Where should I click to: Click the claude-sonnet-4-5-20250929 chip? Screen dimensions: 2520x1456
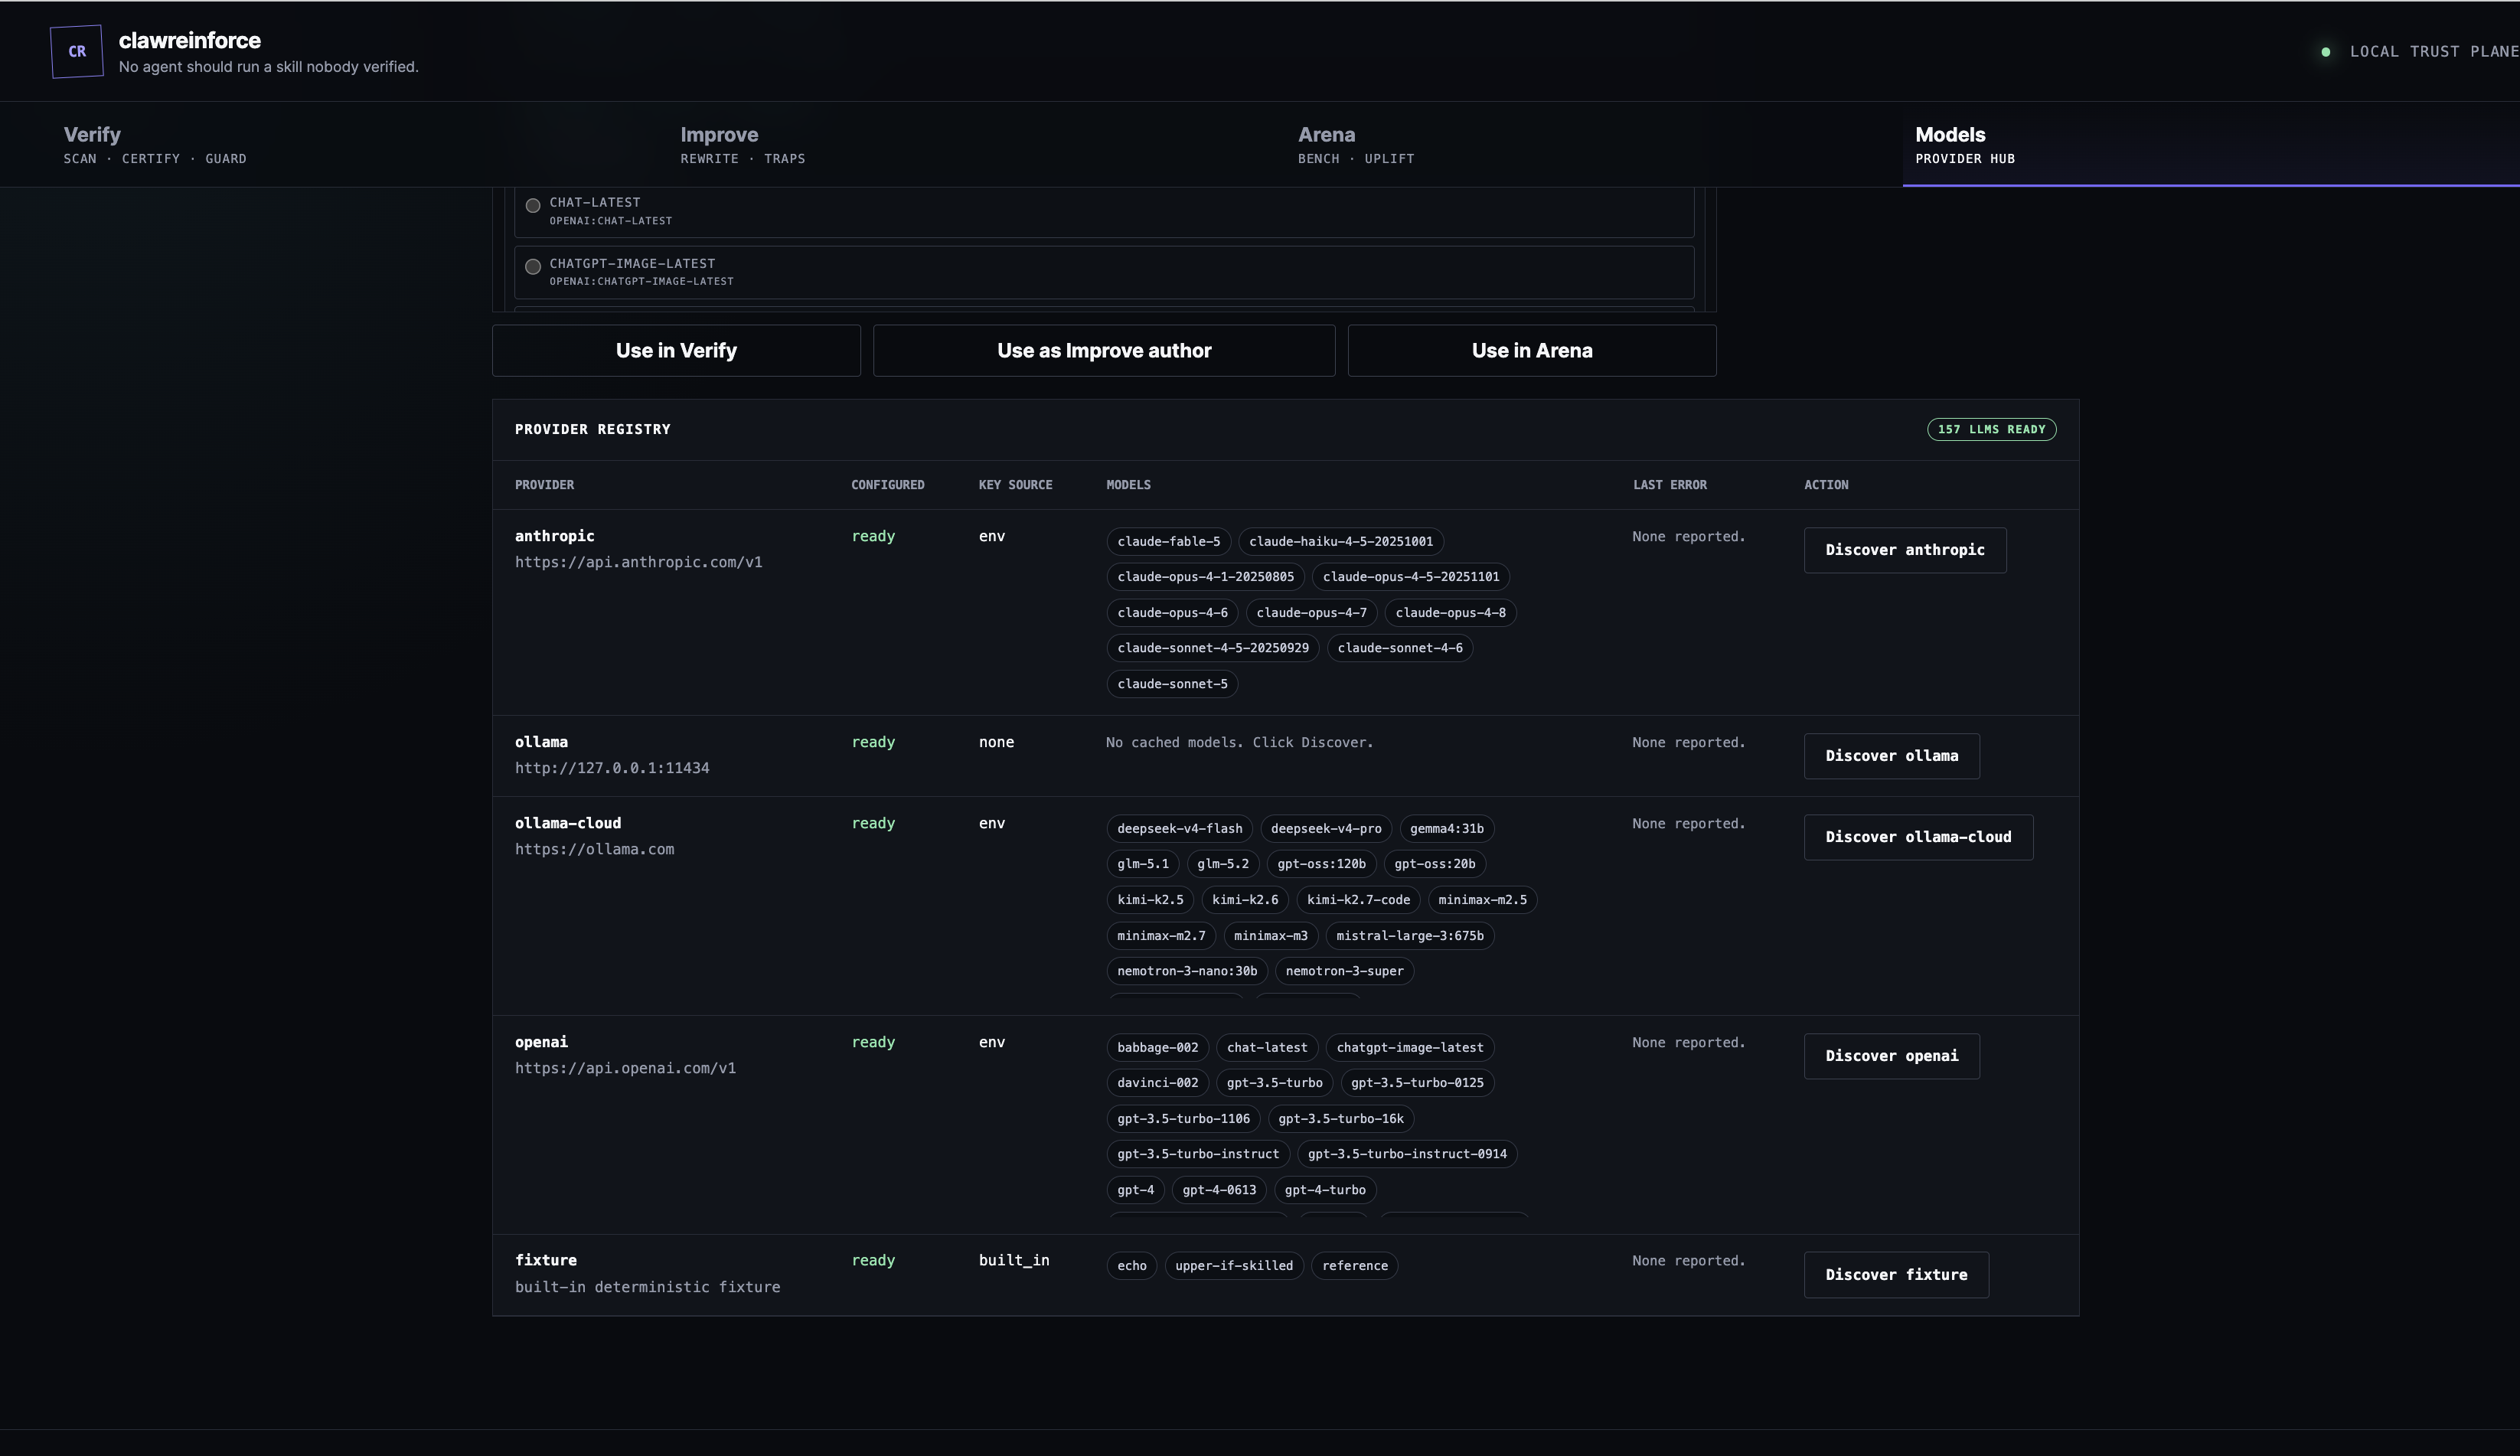point(1213,648)
